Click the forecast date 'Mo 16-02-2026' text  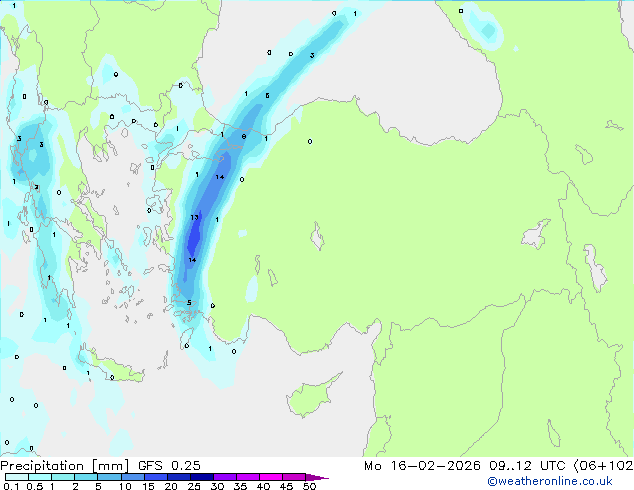[422, 466]
